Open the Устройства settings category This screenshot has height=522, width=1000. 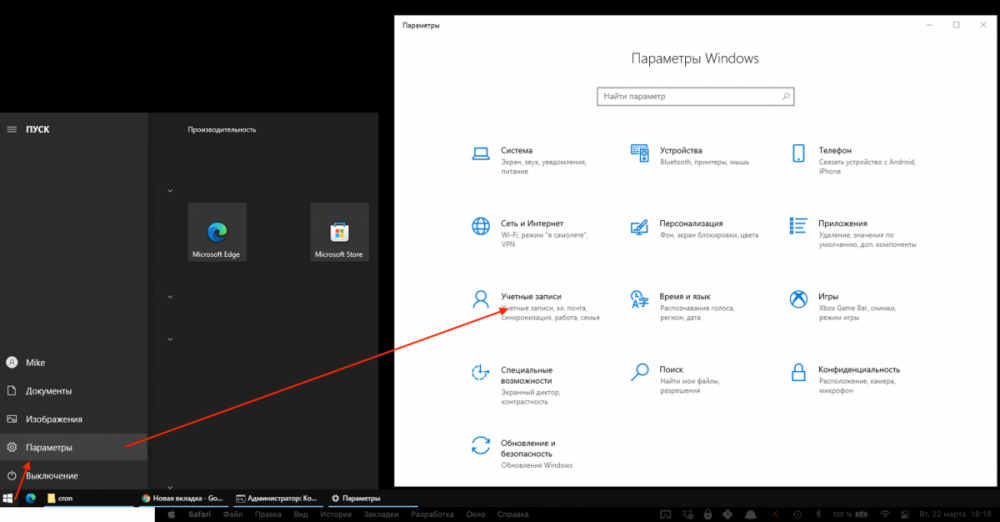click(680, 151)
